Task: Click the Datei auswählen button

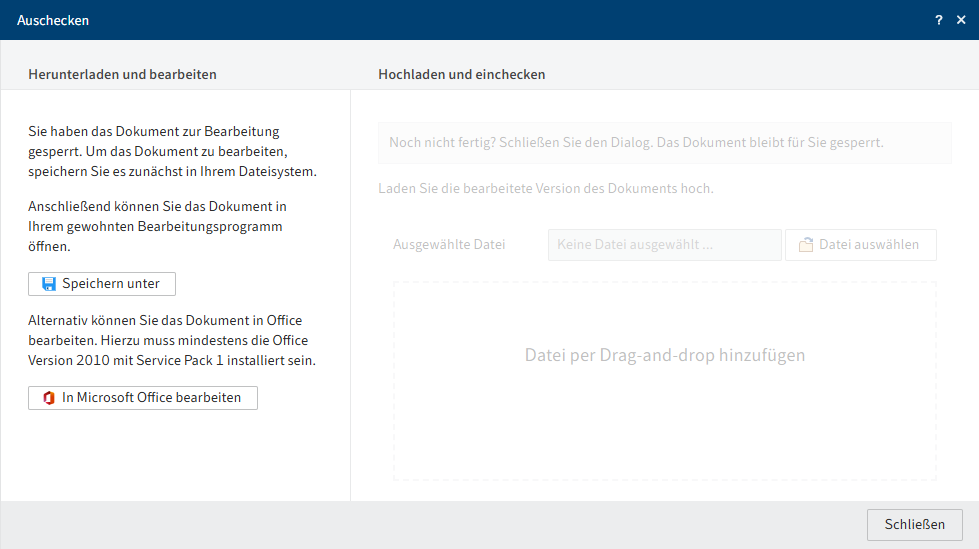Action: 860,245
